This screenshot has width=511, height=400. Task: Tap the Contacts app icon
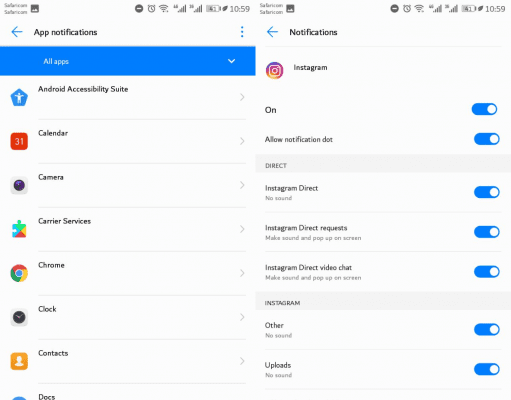(x=19, y=361)
